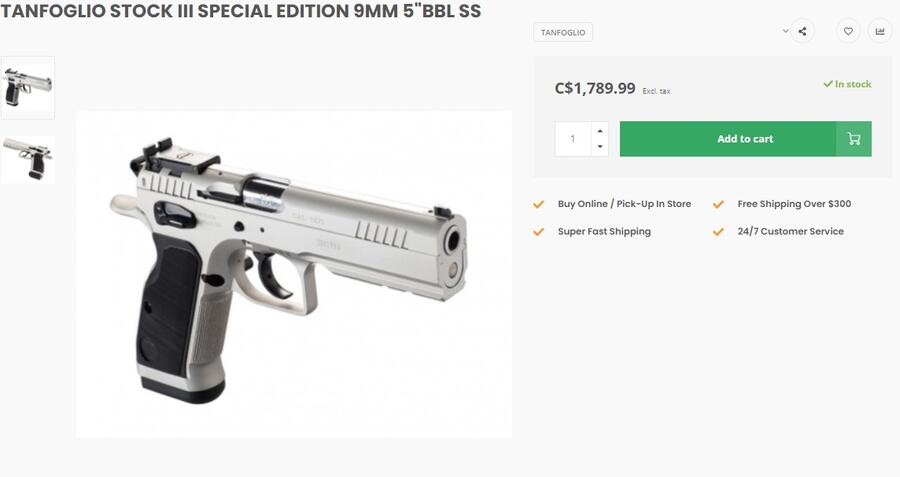Viewport: 900px width, 477px height.
Task: Select the second pistol thumbnail
Action: [27, 159]
